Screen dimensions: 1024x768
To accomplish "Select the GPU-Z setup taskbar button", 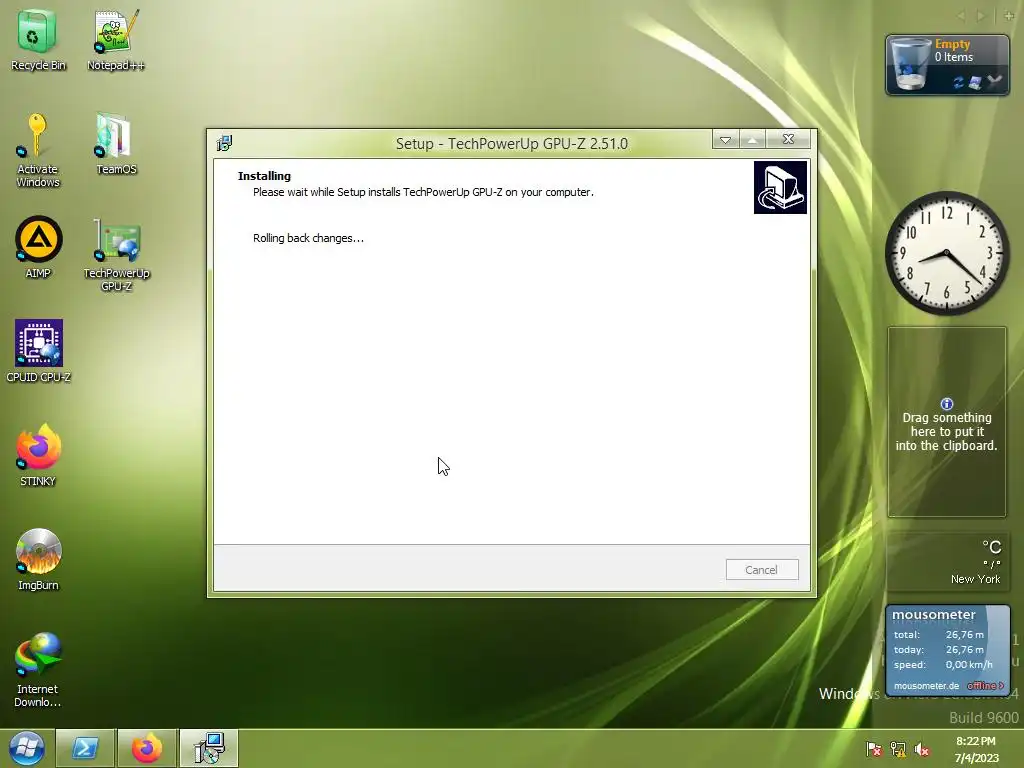I will pyautogui.click(x=209, y=748).
